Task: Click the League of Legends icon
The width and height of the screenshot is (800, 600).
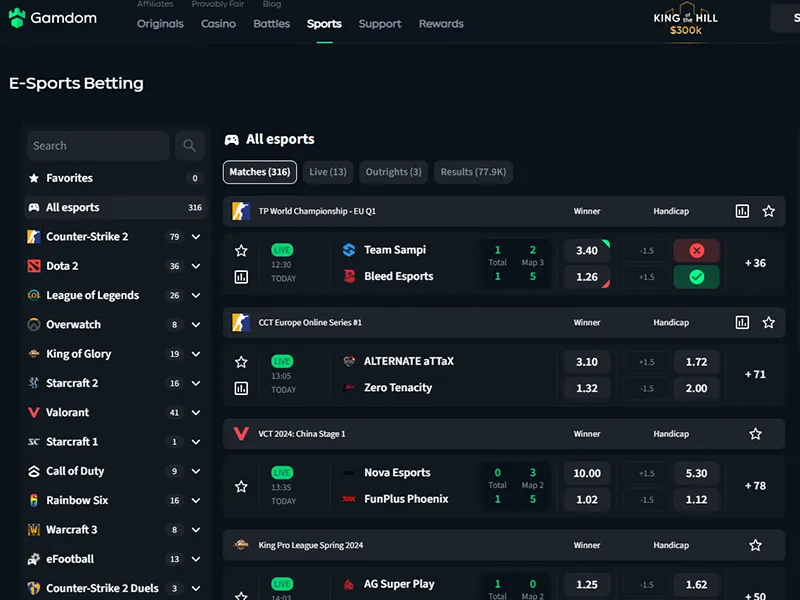Action: 34,295
